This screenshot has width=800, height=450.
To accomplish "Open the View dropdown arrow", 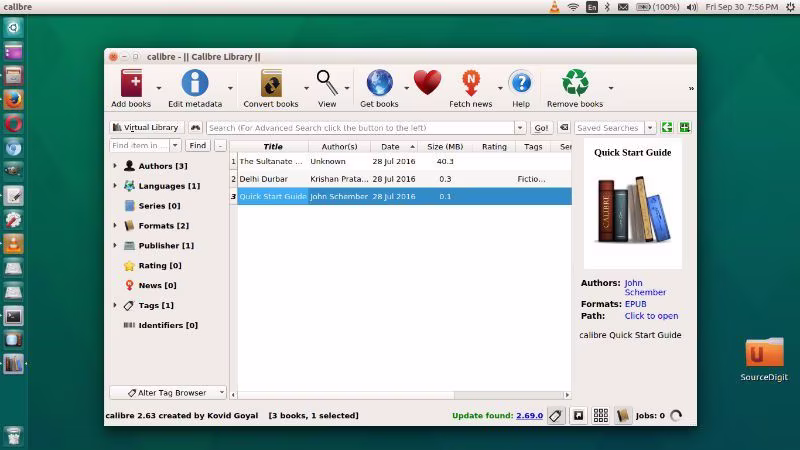I will click(x=347, y=88).
